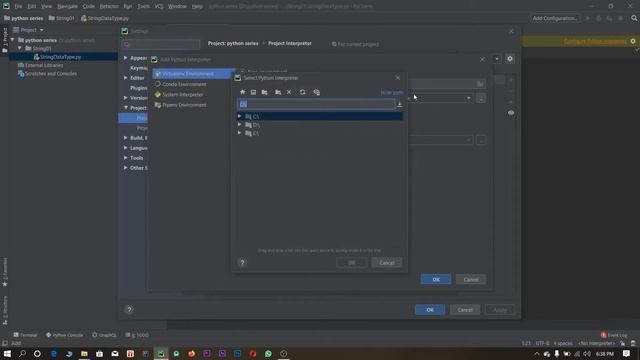
Task: Expand the C:\ drive node
Action: pos(240,116)
